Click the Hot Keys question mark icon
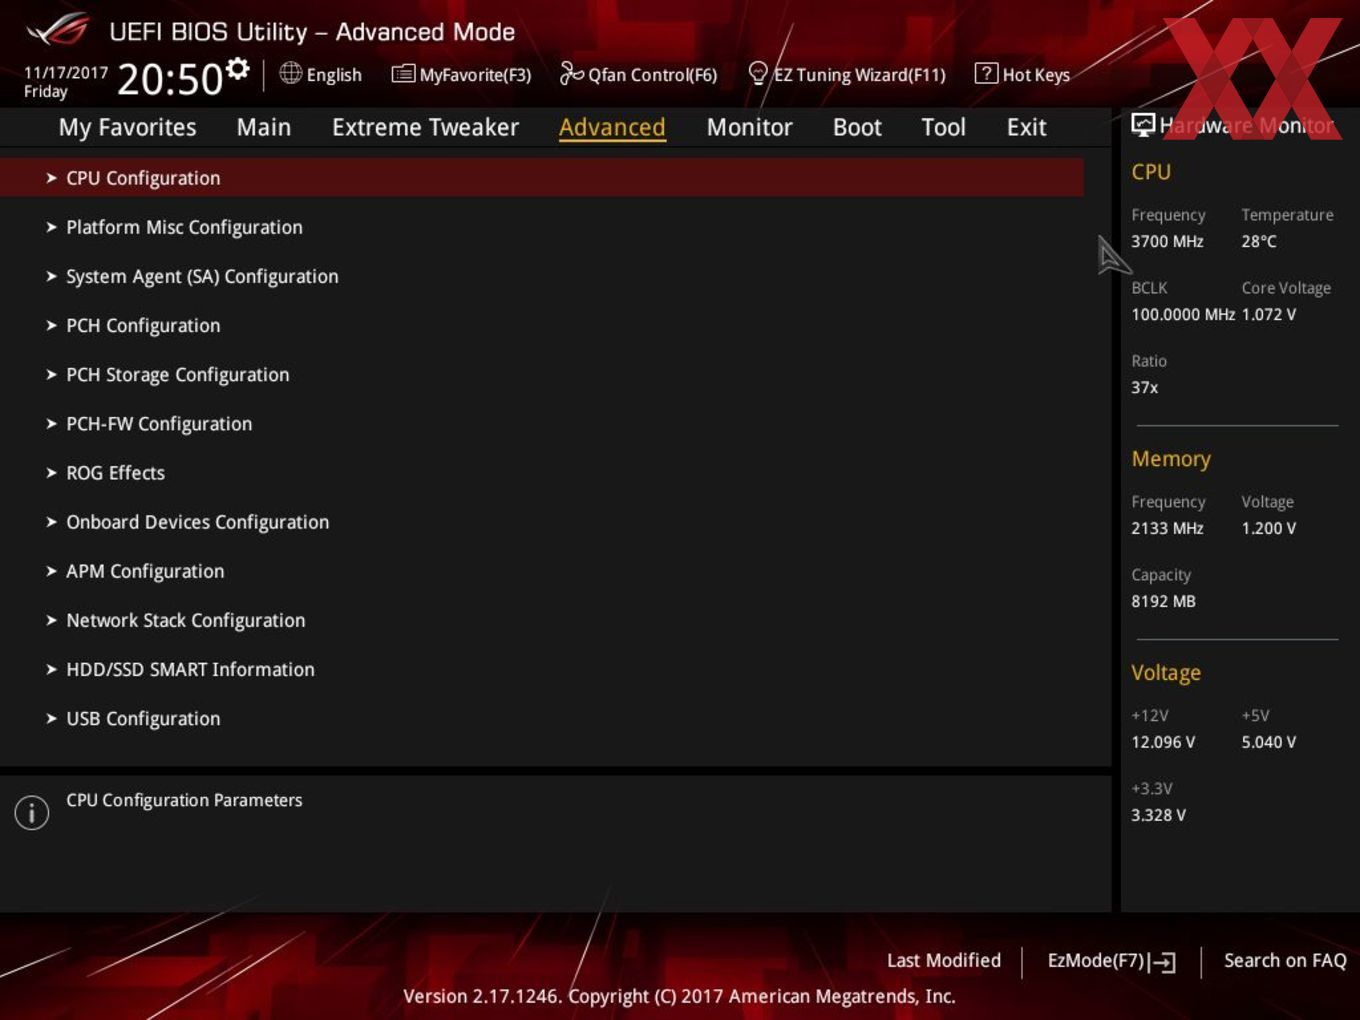This screenshot has height=1020, width=1360. [986, 73]
